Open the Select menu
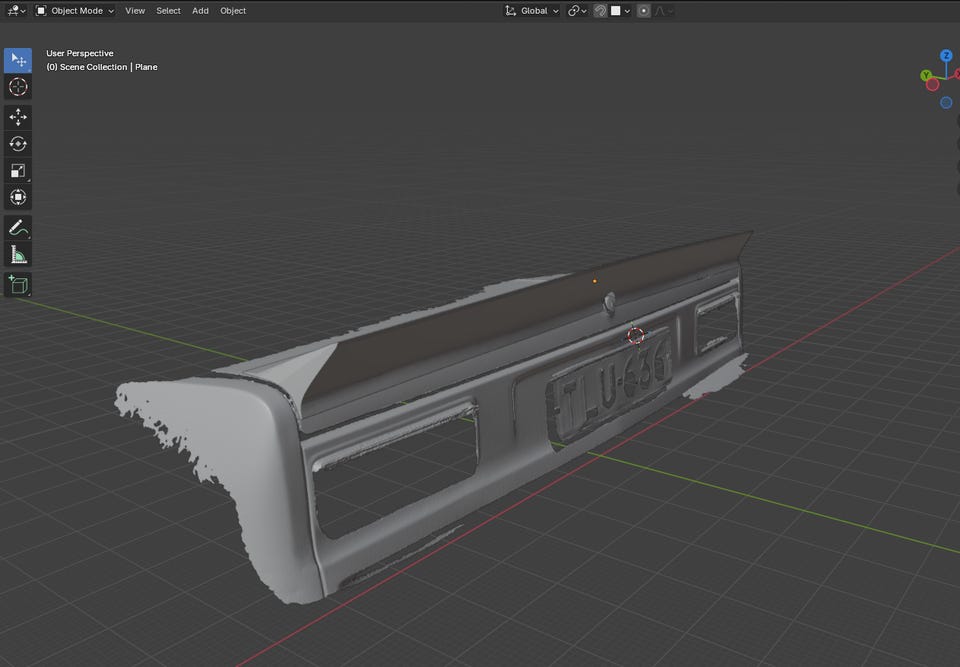960x667 pixels. [168, 10]
